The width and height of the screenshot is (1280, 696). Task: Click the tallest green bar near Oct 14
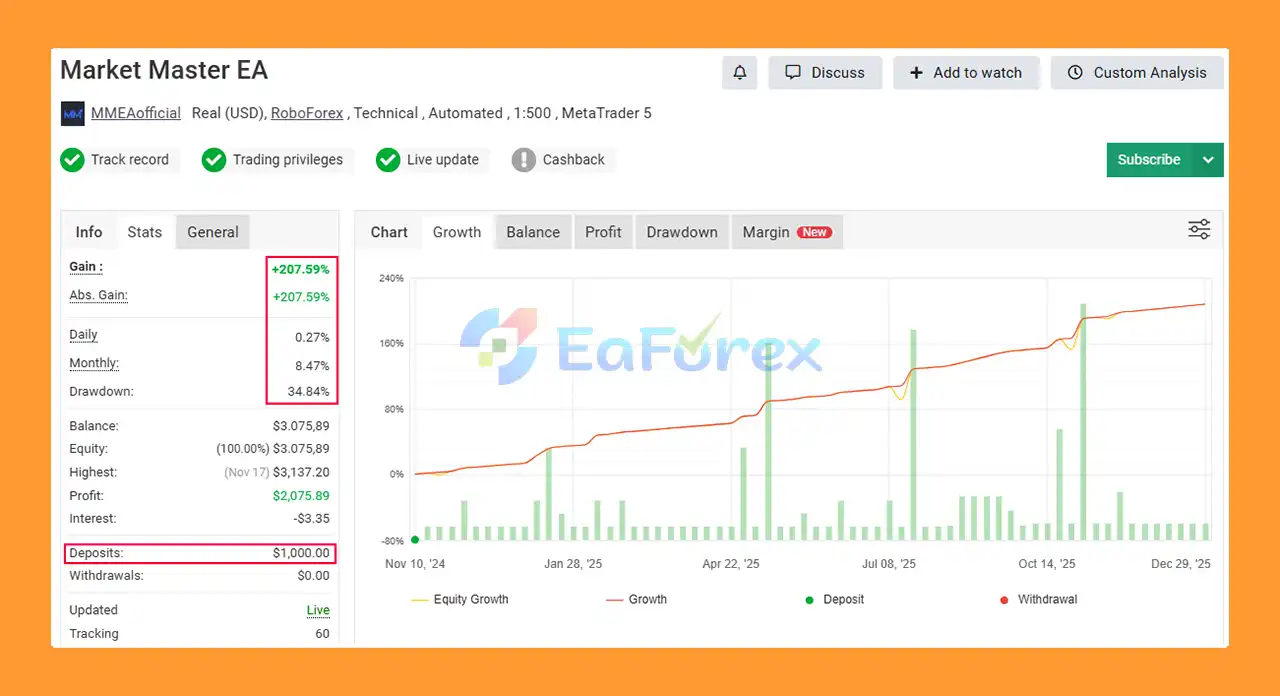[x=1083, y=420]
